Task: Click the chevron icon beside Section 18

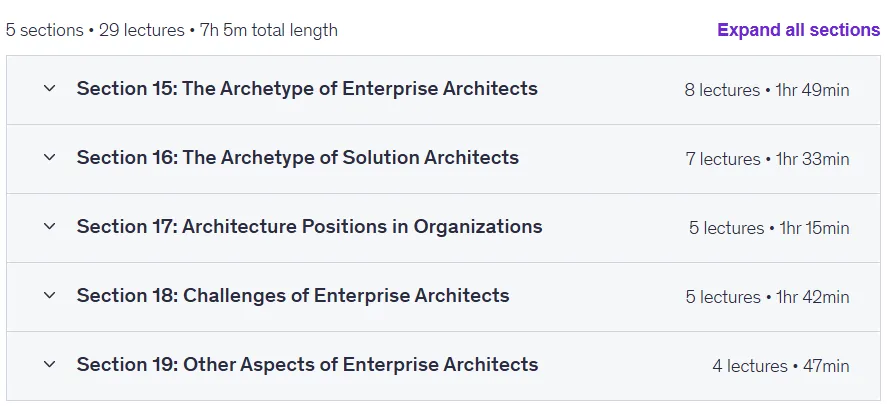Action: tap(50, 295)
